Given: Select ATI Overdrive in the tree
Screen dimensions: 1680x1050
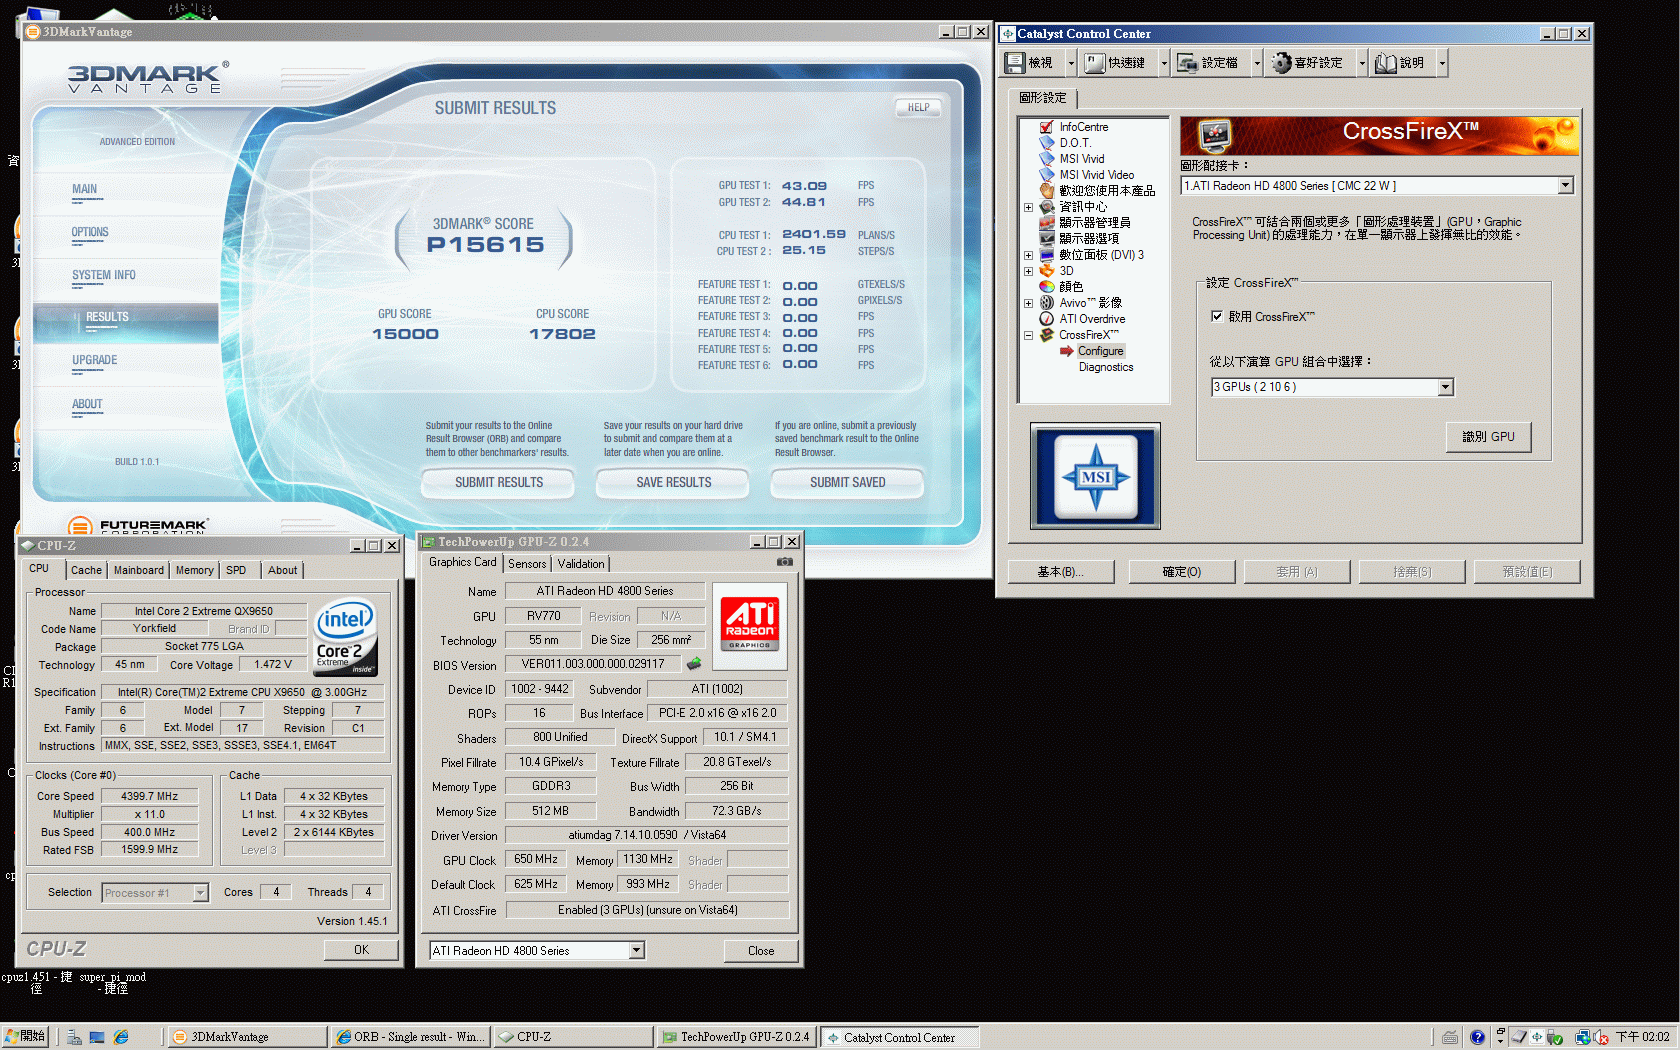Looking at the screenshot, I should tap(1092, 319).
